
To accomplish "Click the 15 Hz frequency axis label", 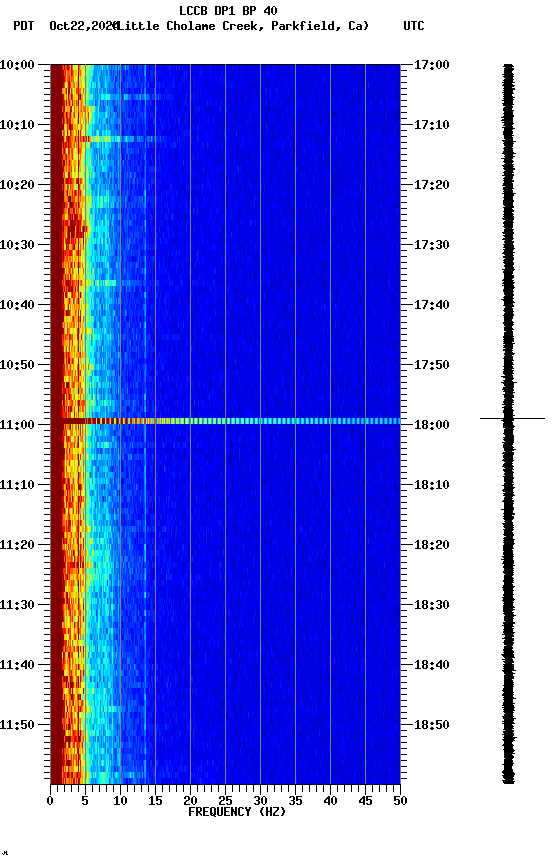I will 155,801.
